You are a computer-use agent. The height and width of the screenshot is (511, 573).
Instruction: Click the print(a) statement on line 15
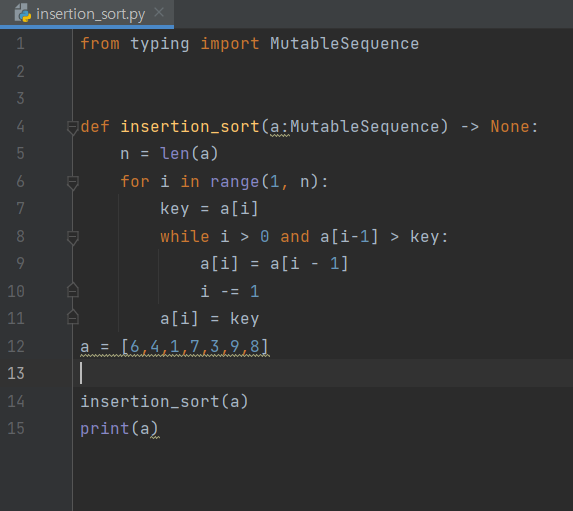[x=119, y=428]
